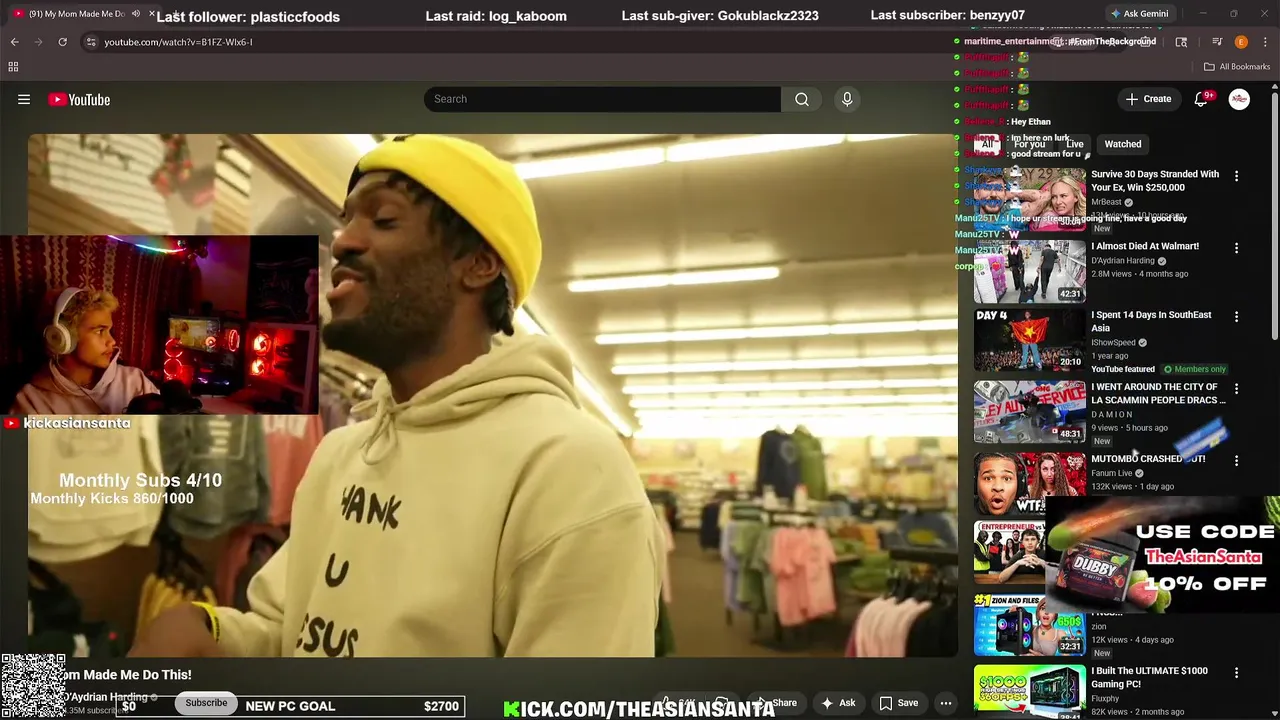Open the YouTube account avatar menu
Screen dimensions: 1280x720
tap(1239, 99)
